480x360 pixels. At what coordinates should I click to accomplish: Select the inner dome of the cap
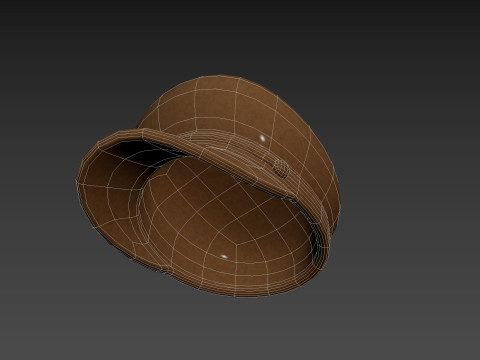pyautogui.click(x=230, y=223)
